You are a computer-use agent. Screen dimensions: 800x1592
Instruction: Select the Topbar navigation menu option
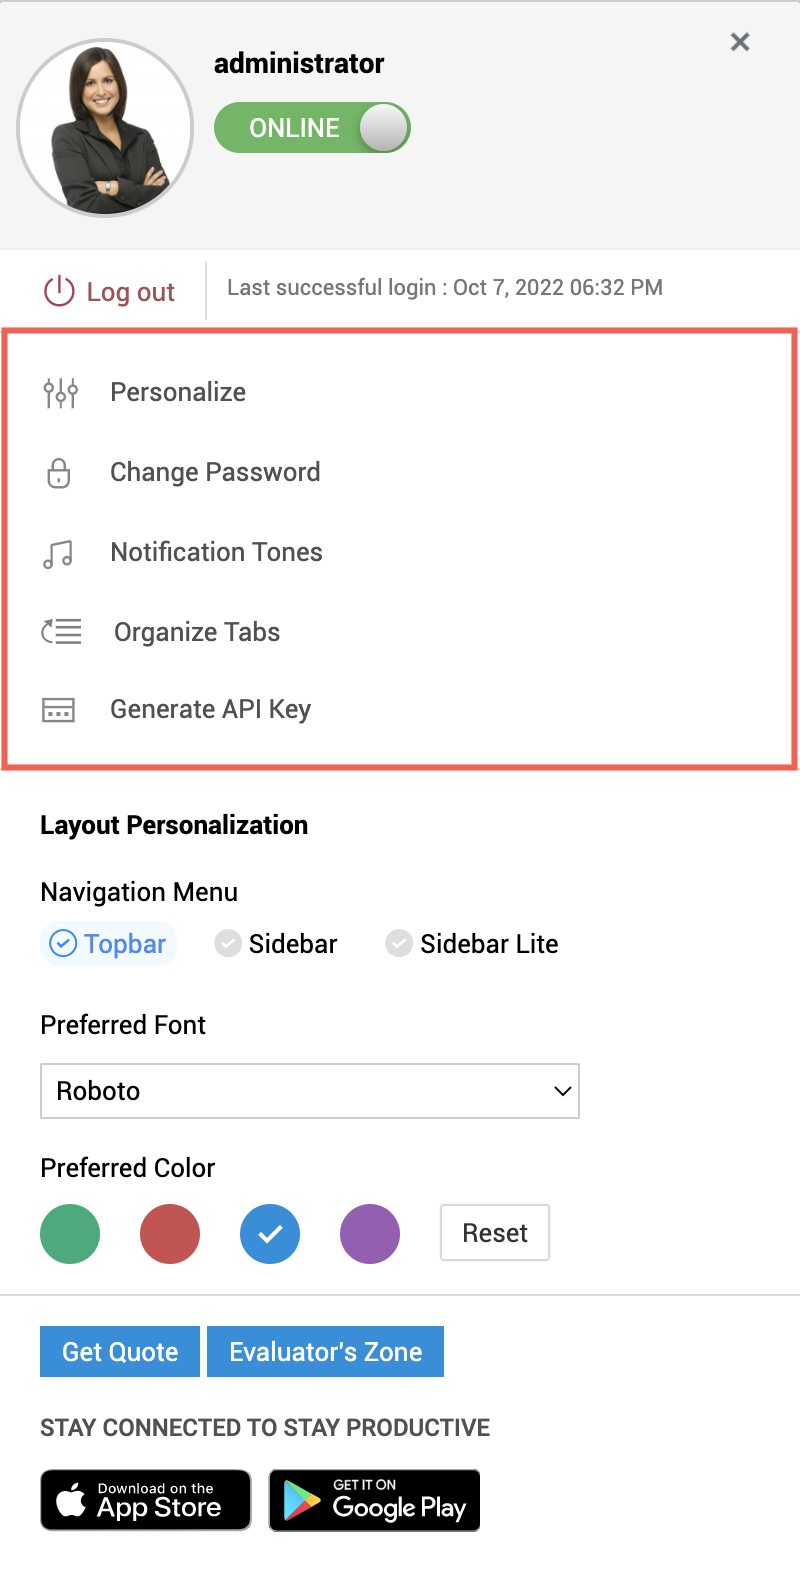click(108, 943)
